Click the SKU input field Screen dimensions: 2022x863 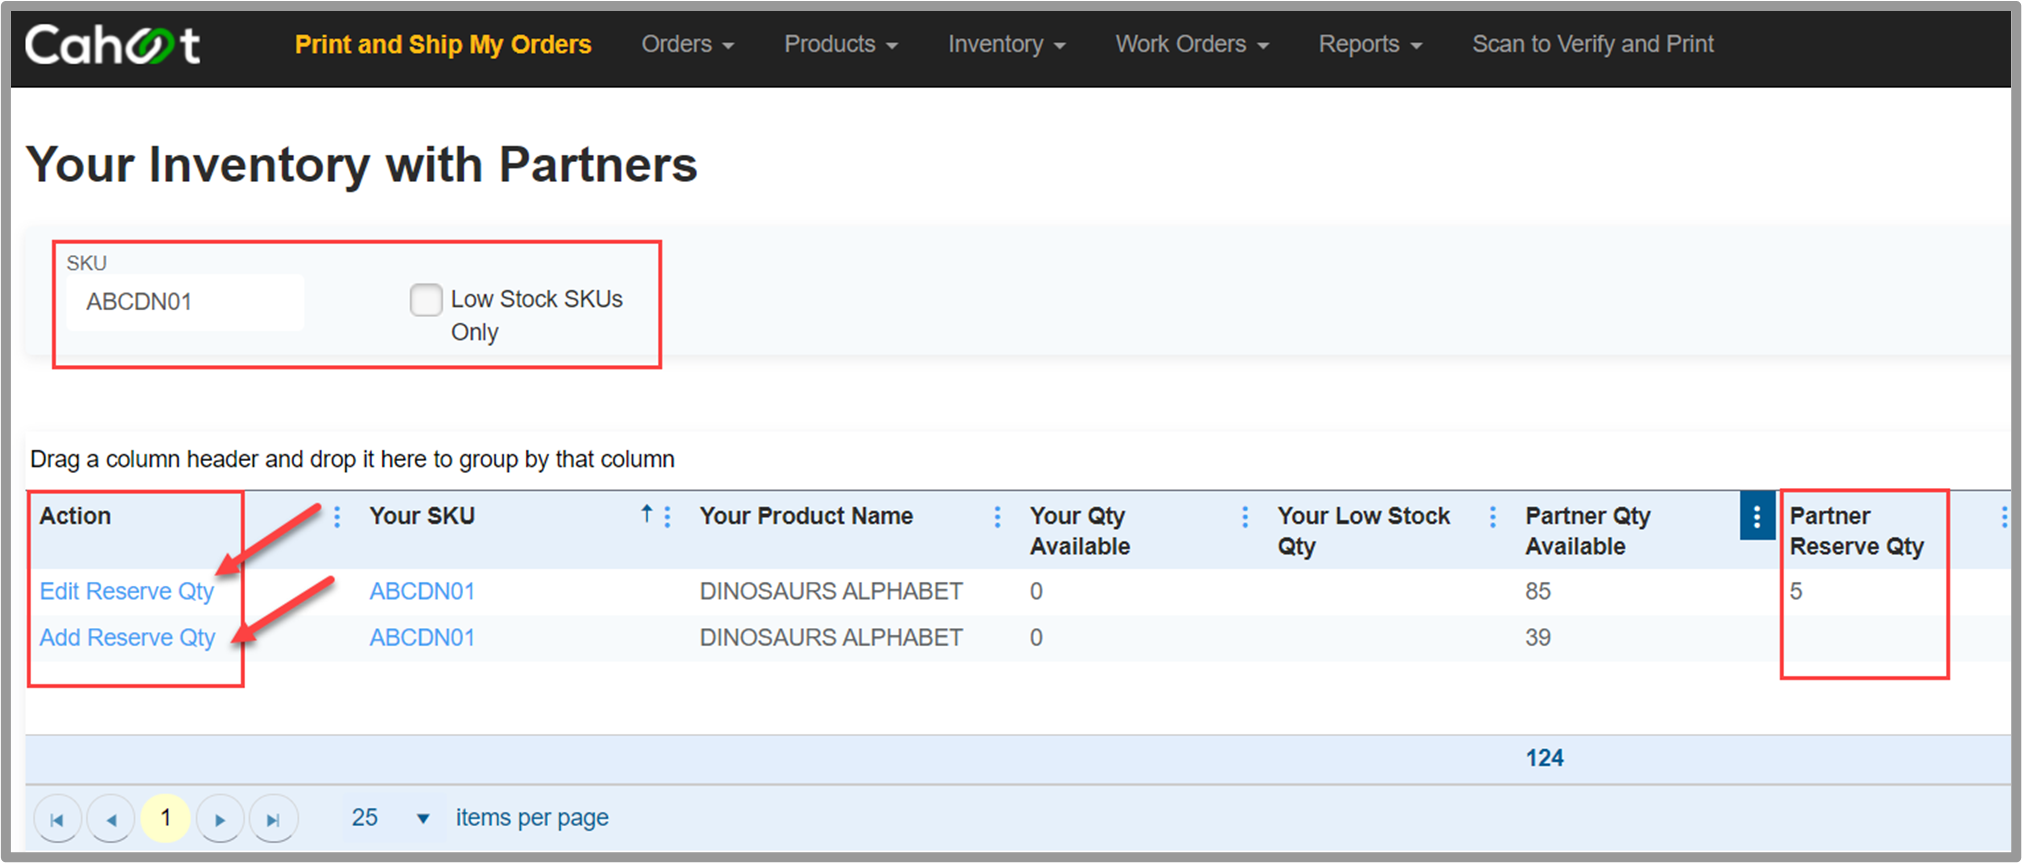coord(185,302)
